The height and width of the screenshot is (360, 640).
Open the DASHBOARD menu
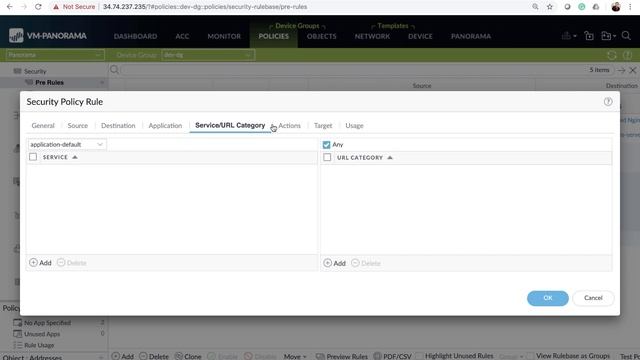click(x=136, y=36)
